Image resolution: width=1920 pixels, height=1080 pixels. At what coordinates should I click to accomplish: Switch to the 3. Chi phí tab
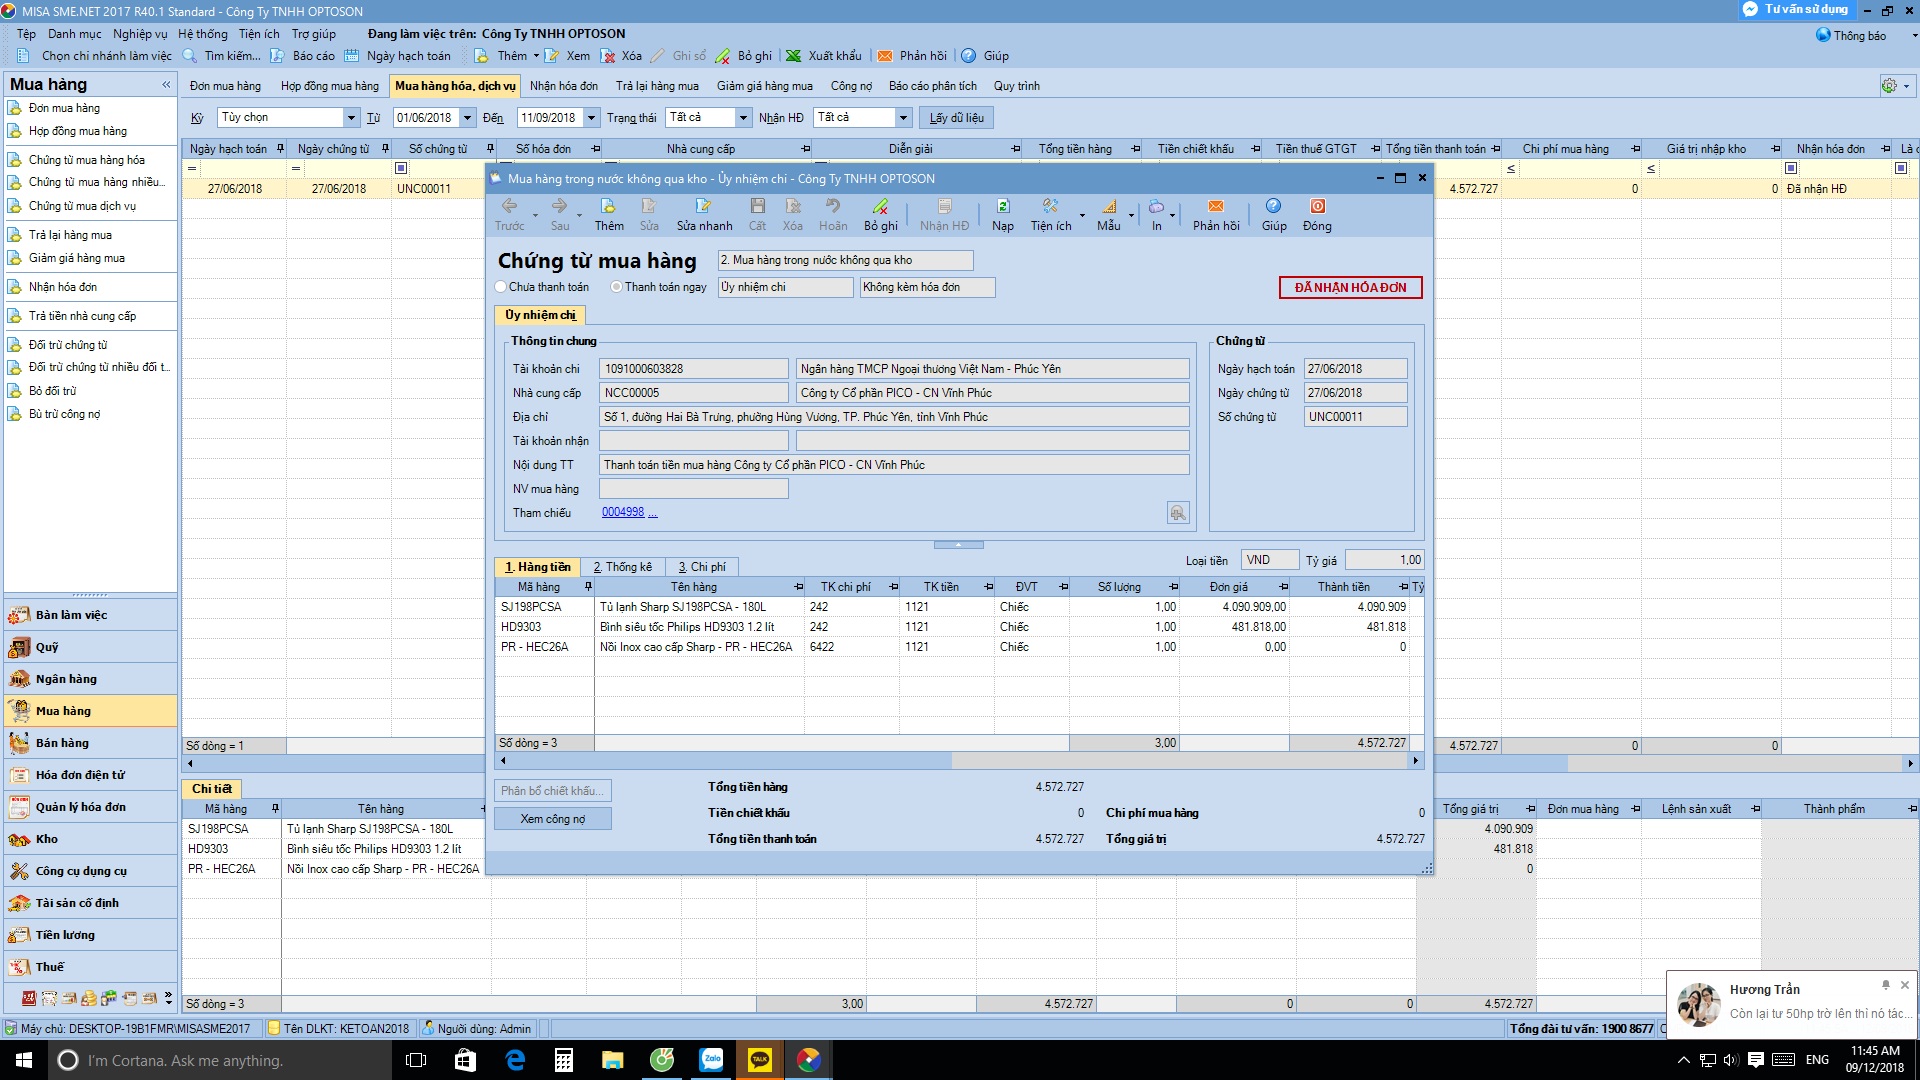click(702, 567)
